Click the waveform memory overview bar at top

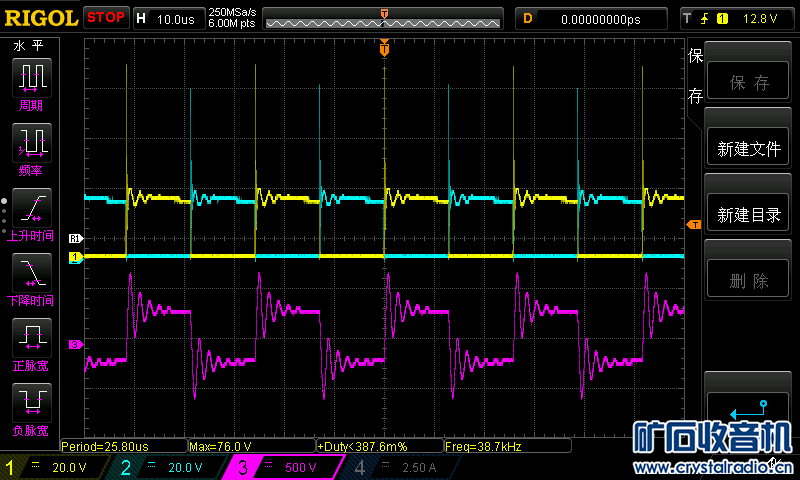click(383, 19)
